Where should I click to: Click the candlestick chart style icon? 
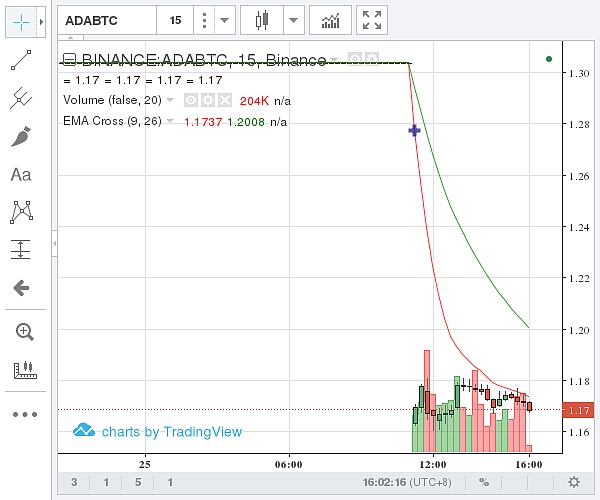pyautogui.click(x=262, y=20)
